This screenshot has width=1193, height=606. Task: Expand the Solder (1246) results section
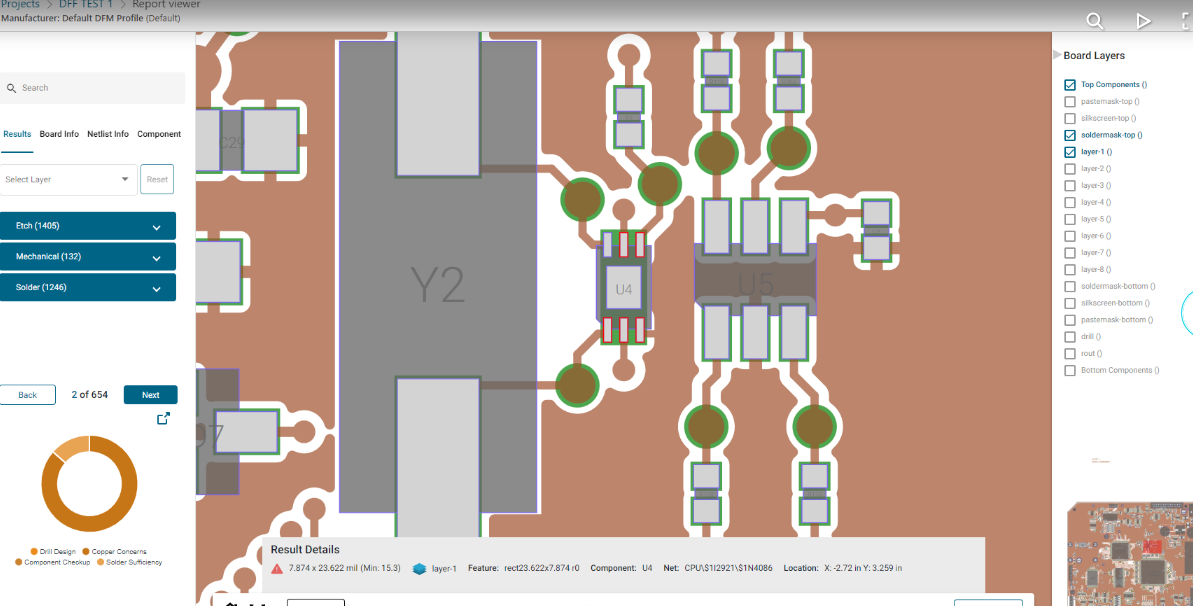coord(88,288)
